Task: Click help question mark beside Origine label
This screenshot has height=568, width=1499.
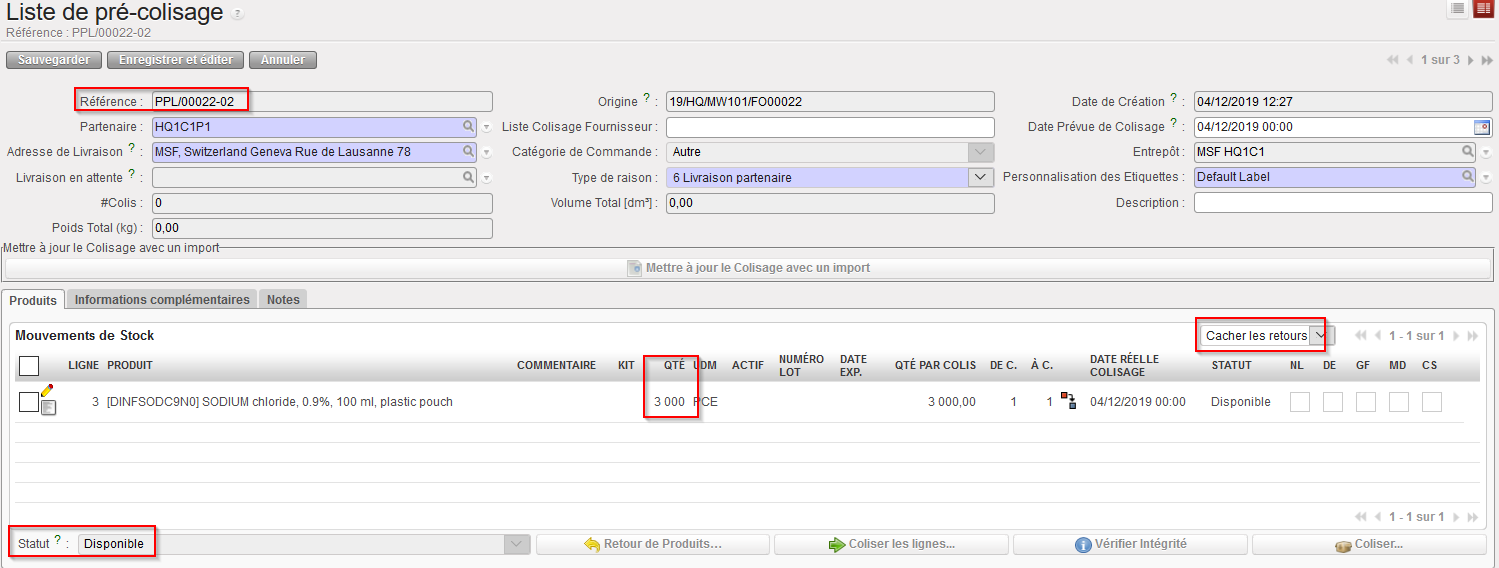Action: pyautogui.click(x=648, y=99)
